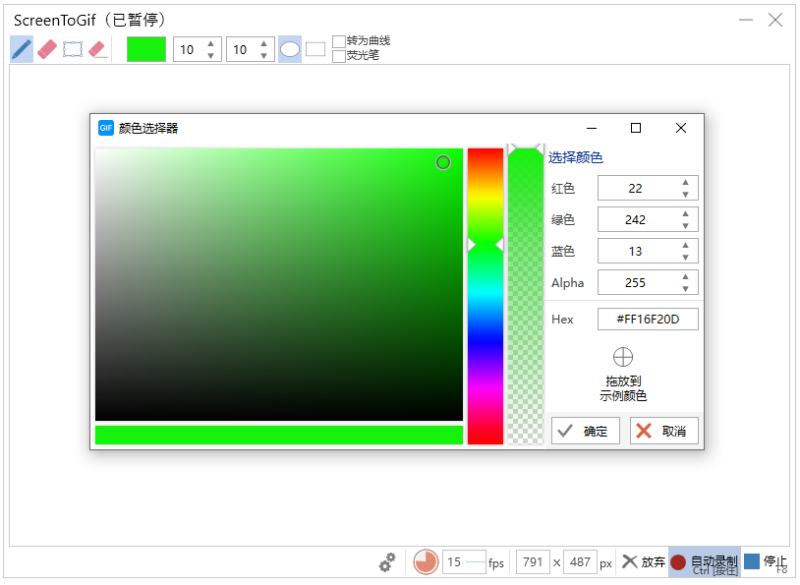
Task: Open recorder settings gear icon
Action: [387, 562]
